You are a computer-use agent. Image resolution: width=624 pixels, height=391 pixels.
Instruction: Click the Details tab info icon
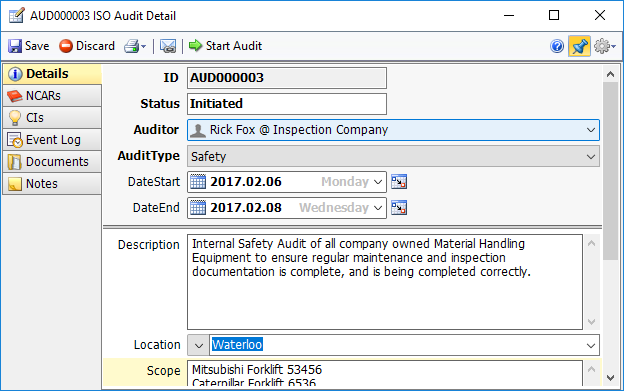point(15,74)
